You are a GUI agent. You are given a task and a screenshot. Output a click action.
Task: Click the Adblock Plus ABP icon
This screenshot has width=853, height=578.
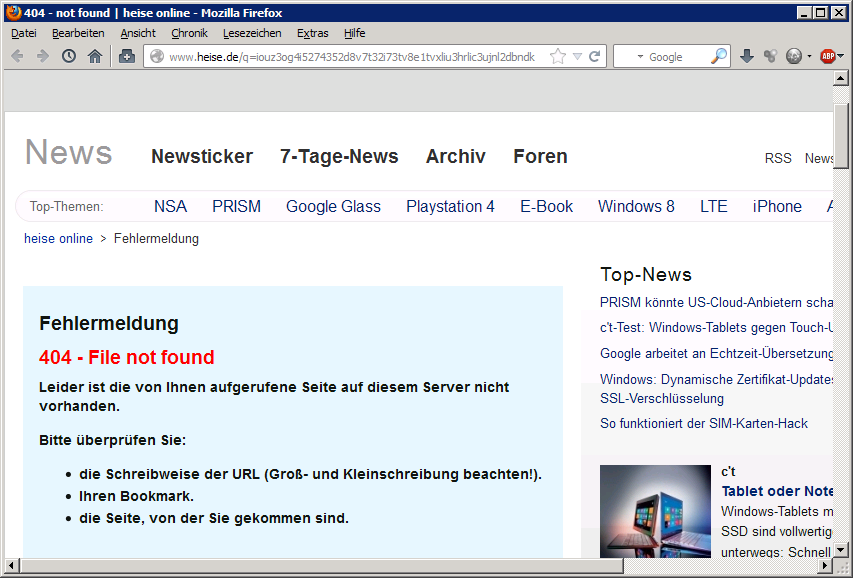point(827,56)
